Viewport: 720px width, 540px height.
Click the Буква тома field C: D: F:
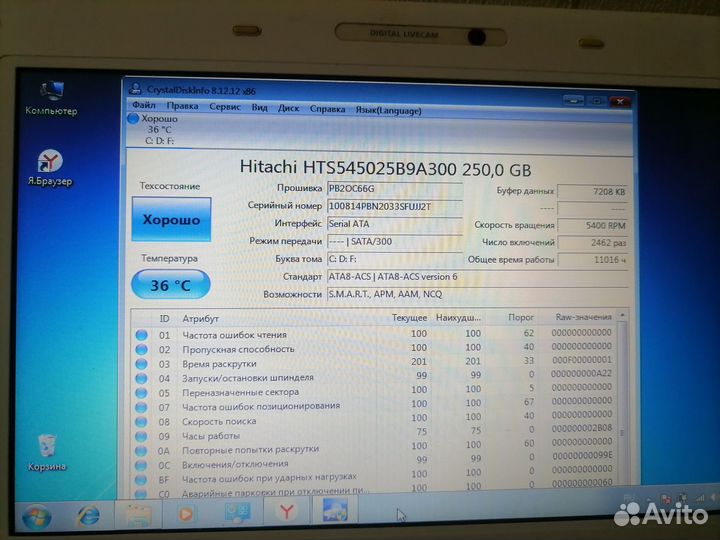(x=394, y=259)
